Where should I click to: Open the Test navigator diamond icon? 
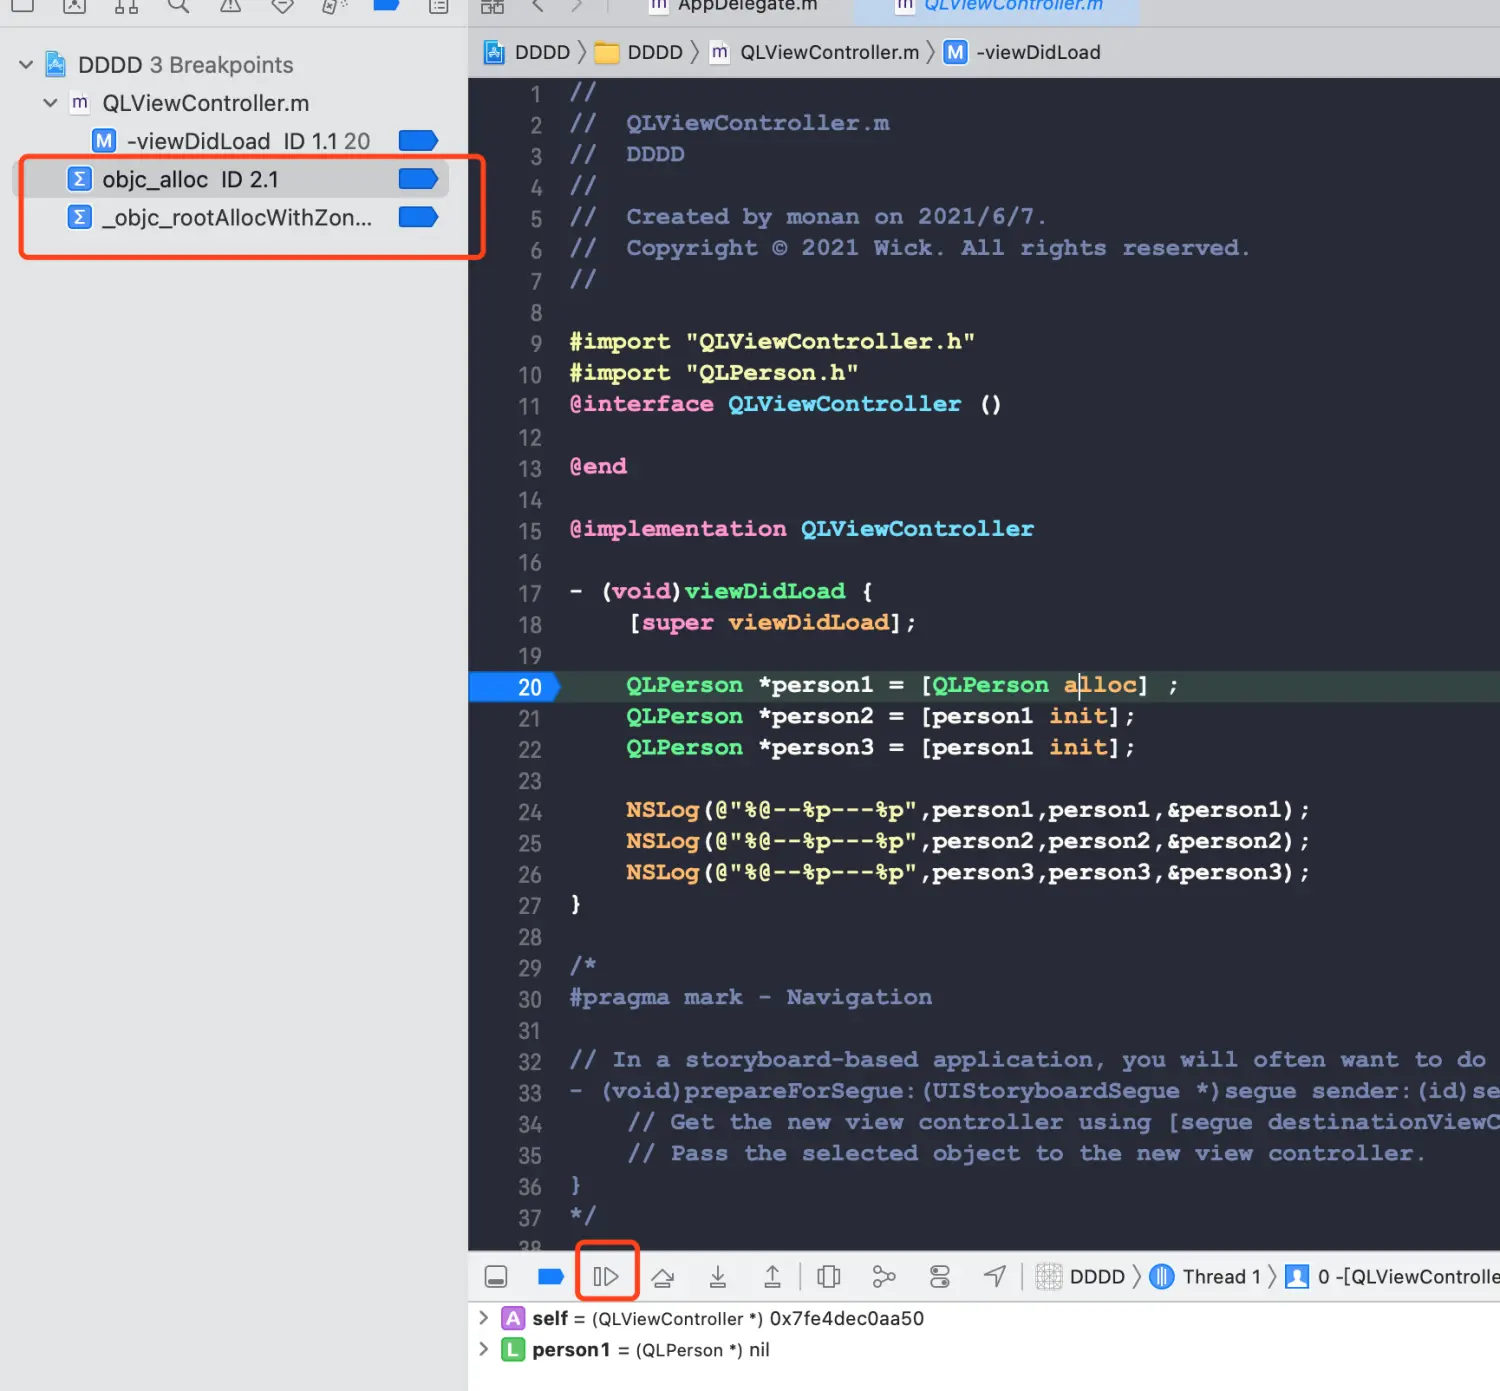(282, 5)
